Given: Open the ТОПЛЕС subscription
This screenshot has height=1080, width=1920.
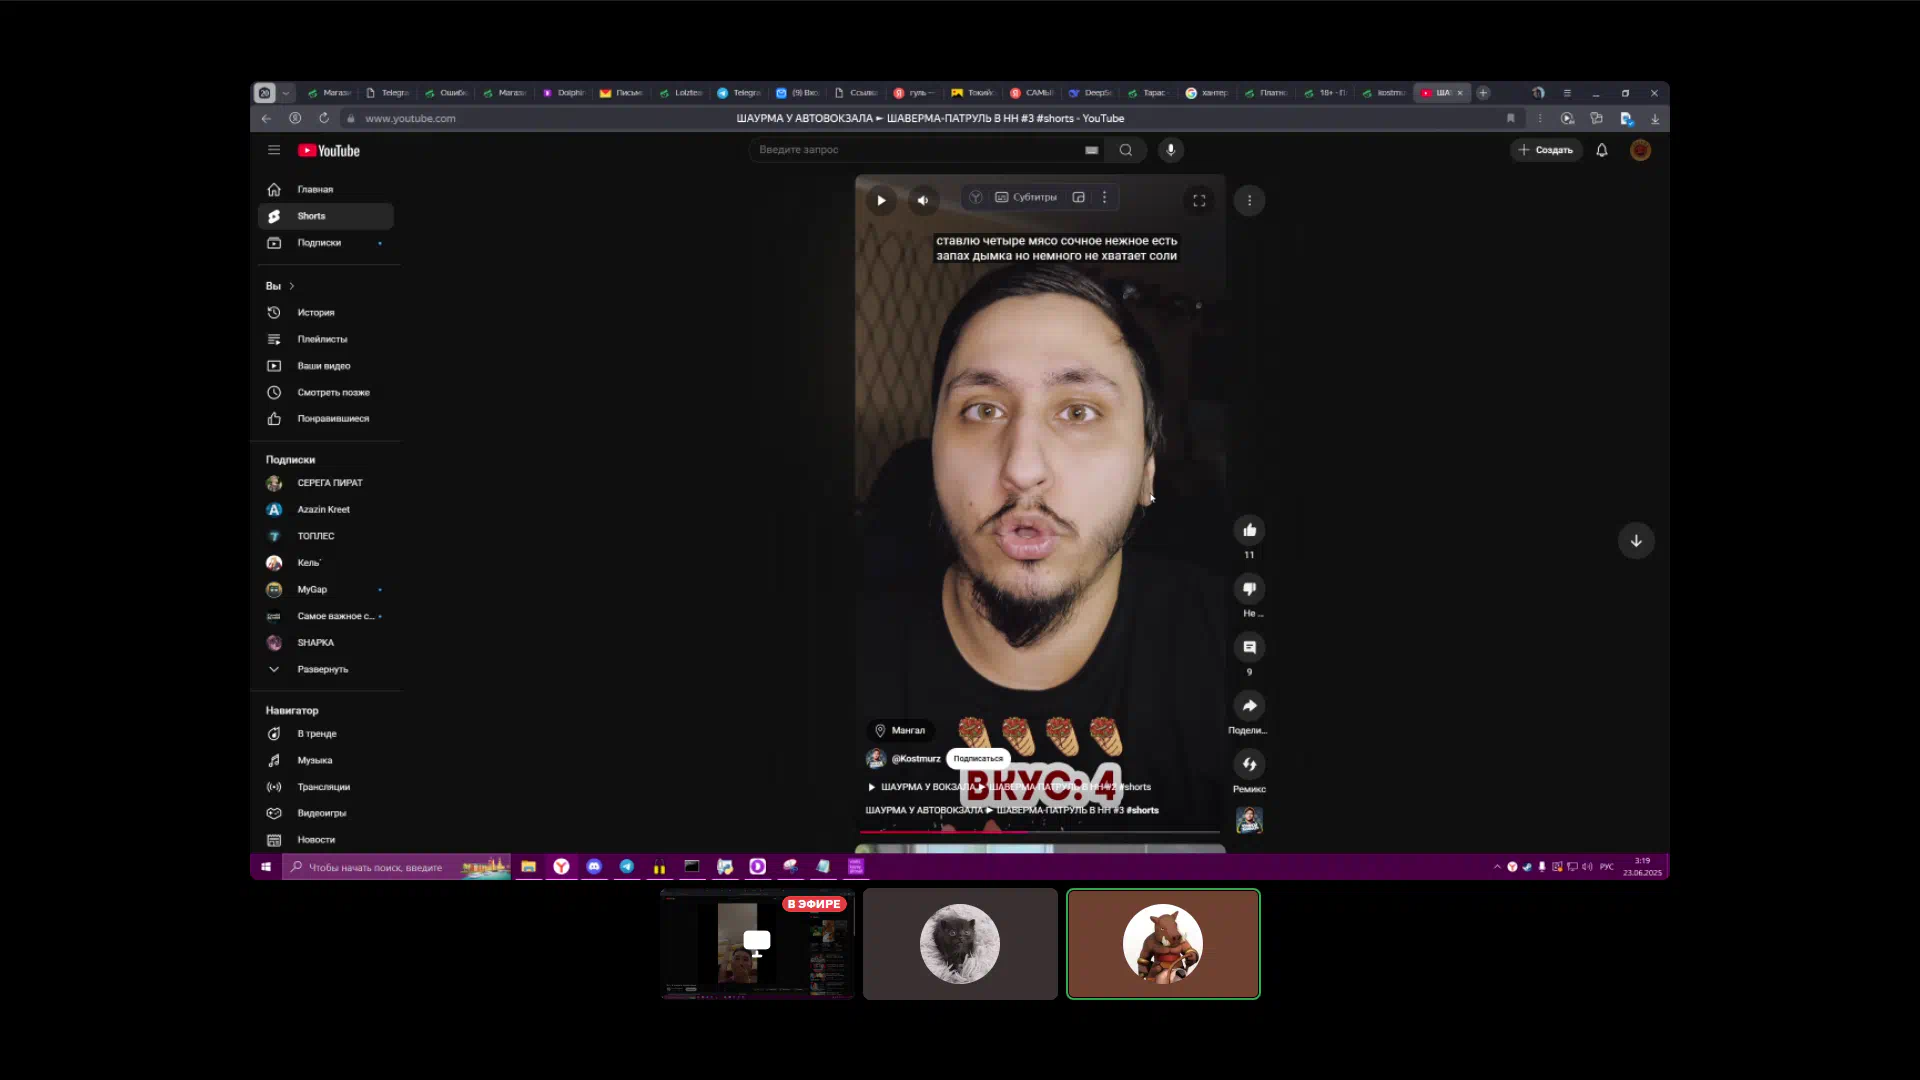Looking at the screenshot, I should click(326, 536).
